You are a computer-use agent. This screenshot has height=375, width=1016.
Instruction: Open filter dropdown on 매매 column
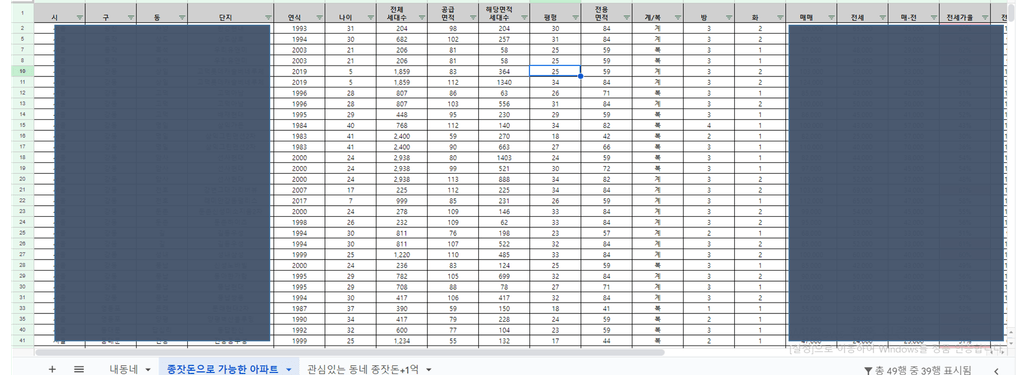[x=831, y=17]
